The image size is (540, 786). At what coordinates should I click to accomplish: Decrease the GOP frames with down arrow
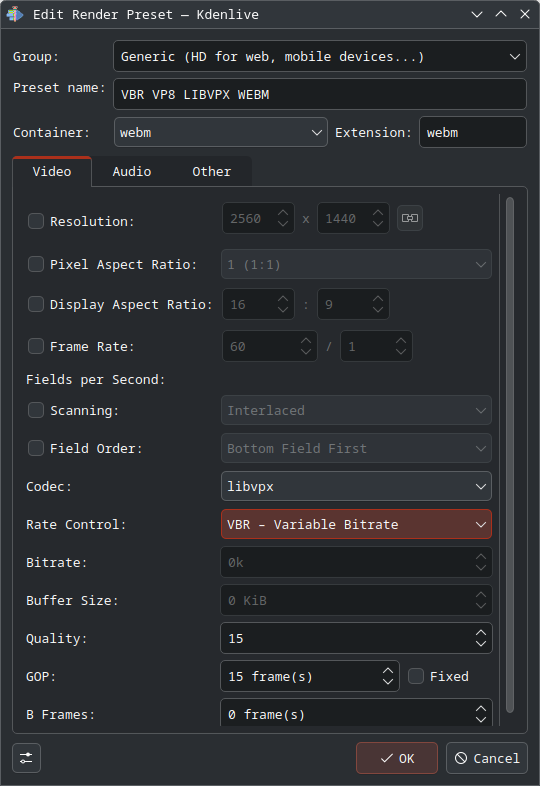click(388, 682)
